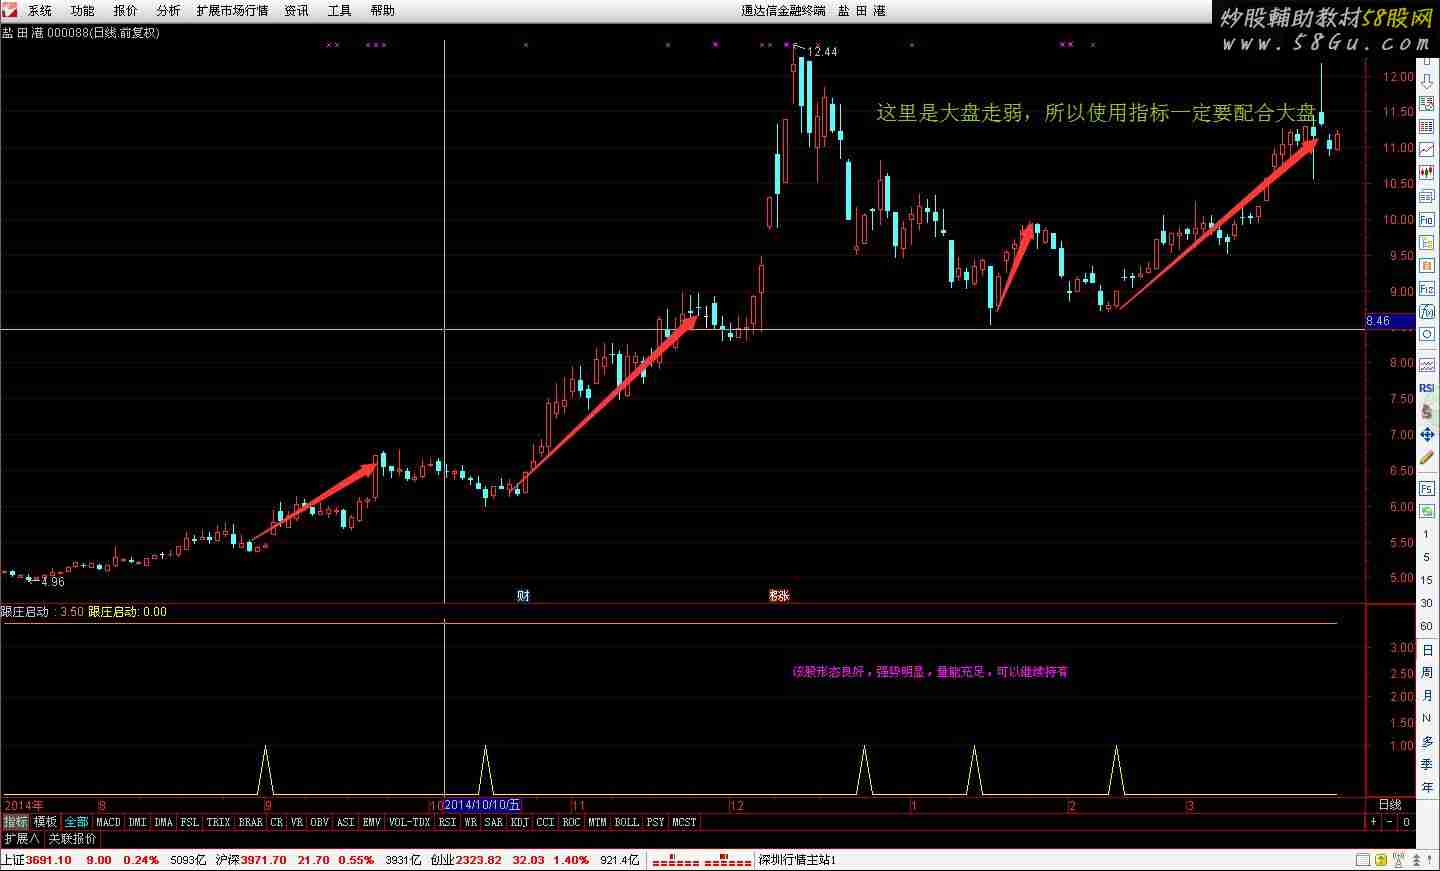Switch to weekly 周 period
The height and width of the screenshot is (871, 1440).
[x=1427, y=673]
